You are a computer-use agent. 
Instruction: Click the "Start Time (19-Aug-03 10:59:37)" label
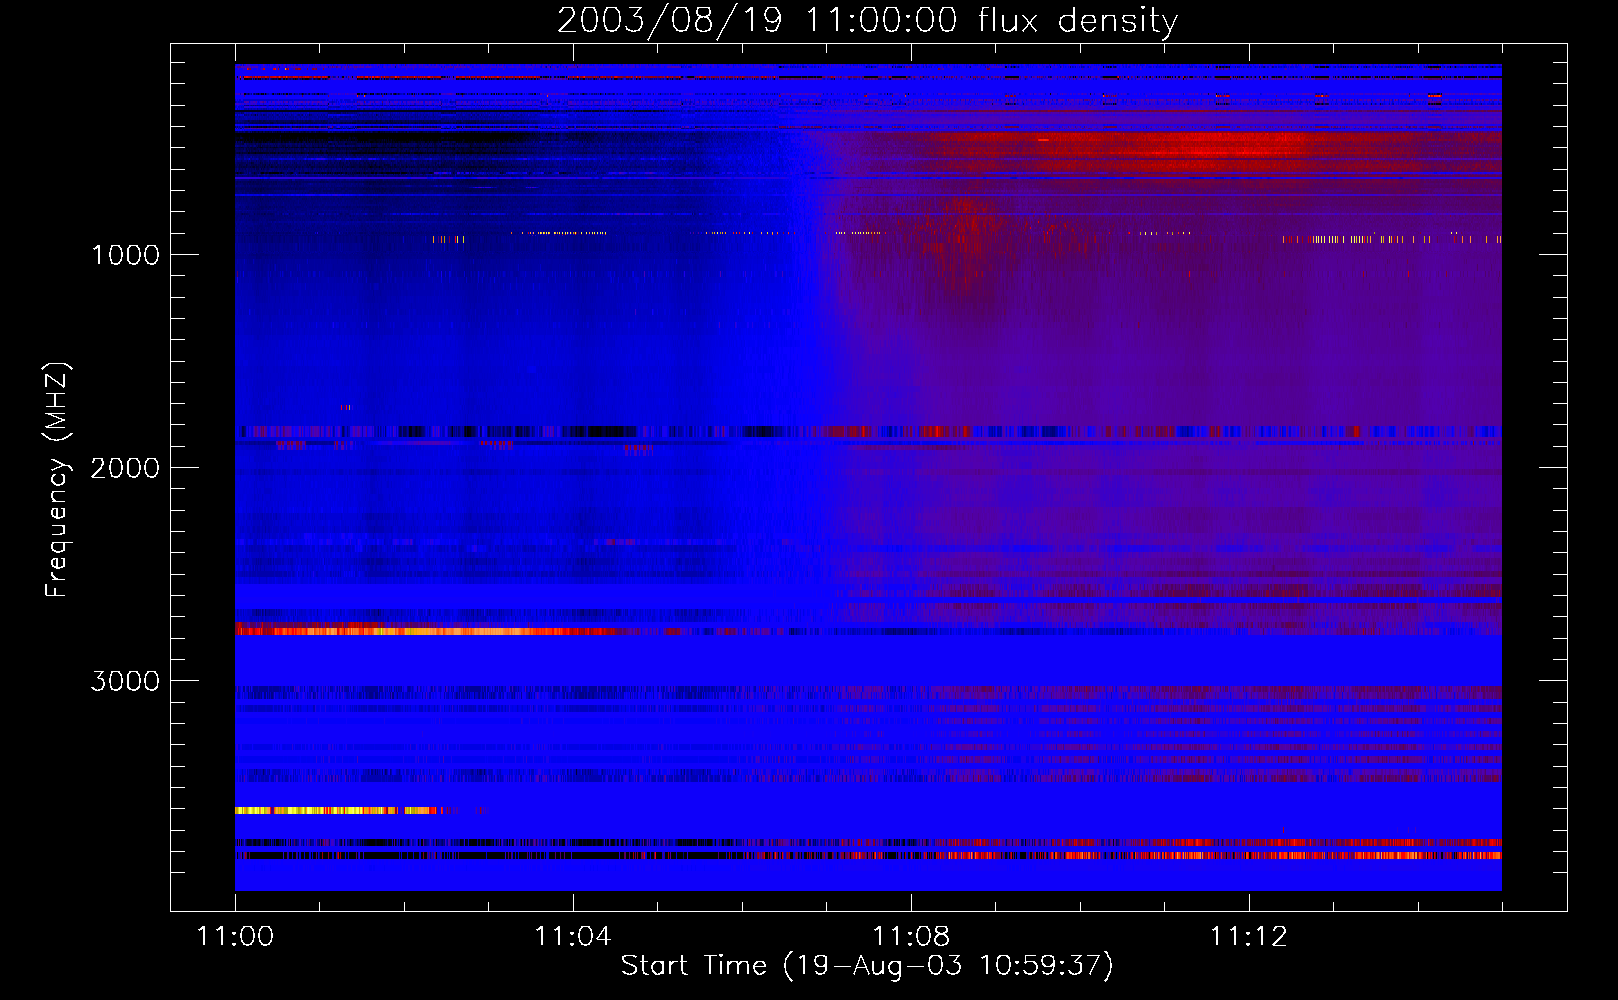(x=867, y=966)
